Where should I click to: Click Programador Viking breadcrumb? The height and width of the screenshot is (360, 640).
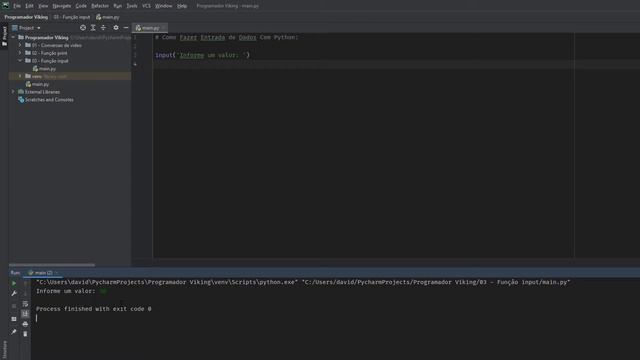pyautogui.click(x=26, y=17)
